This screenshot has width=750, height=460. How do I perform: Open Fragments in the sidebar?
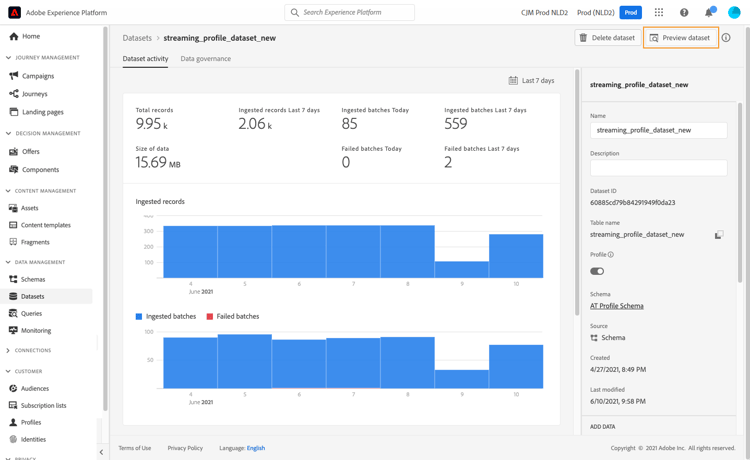(29, 242)
